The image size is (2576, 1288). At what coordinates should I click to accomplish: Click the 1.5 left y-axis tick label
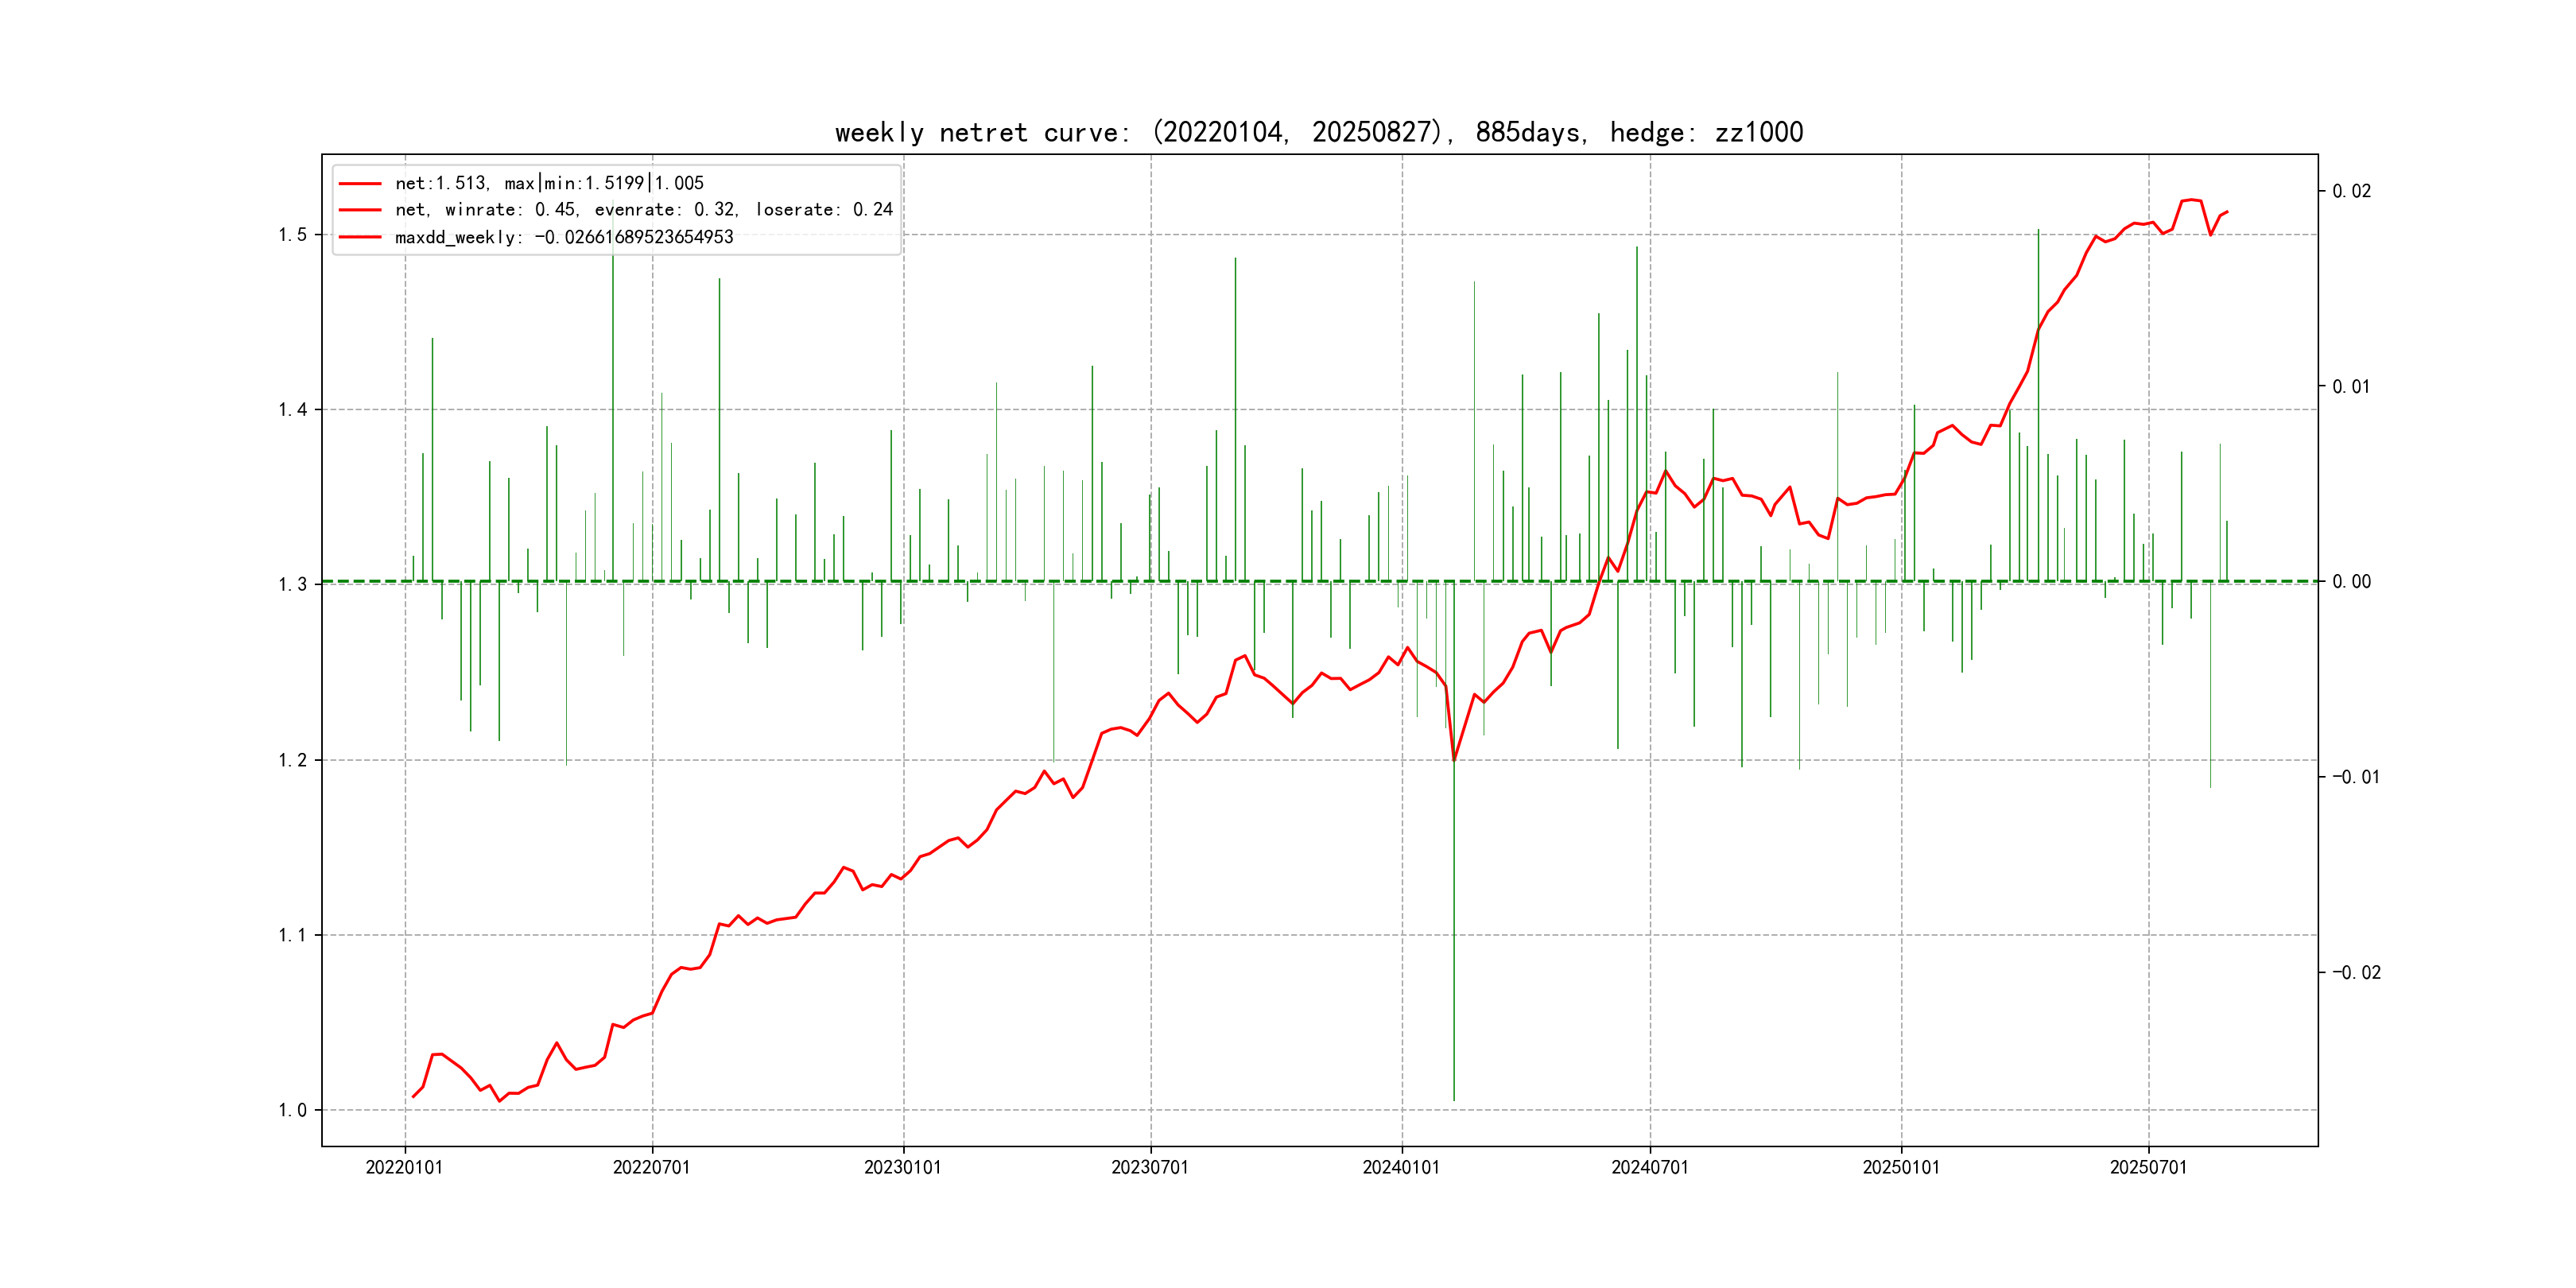(x=292, y=235)
